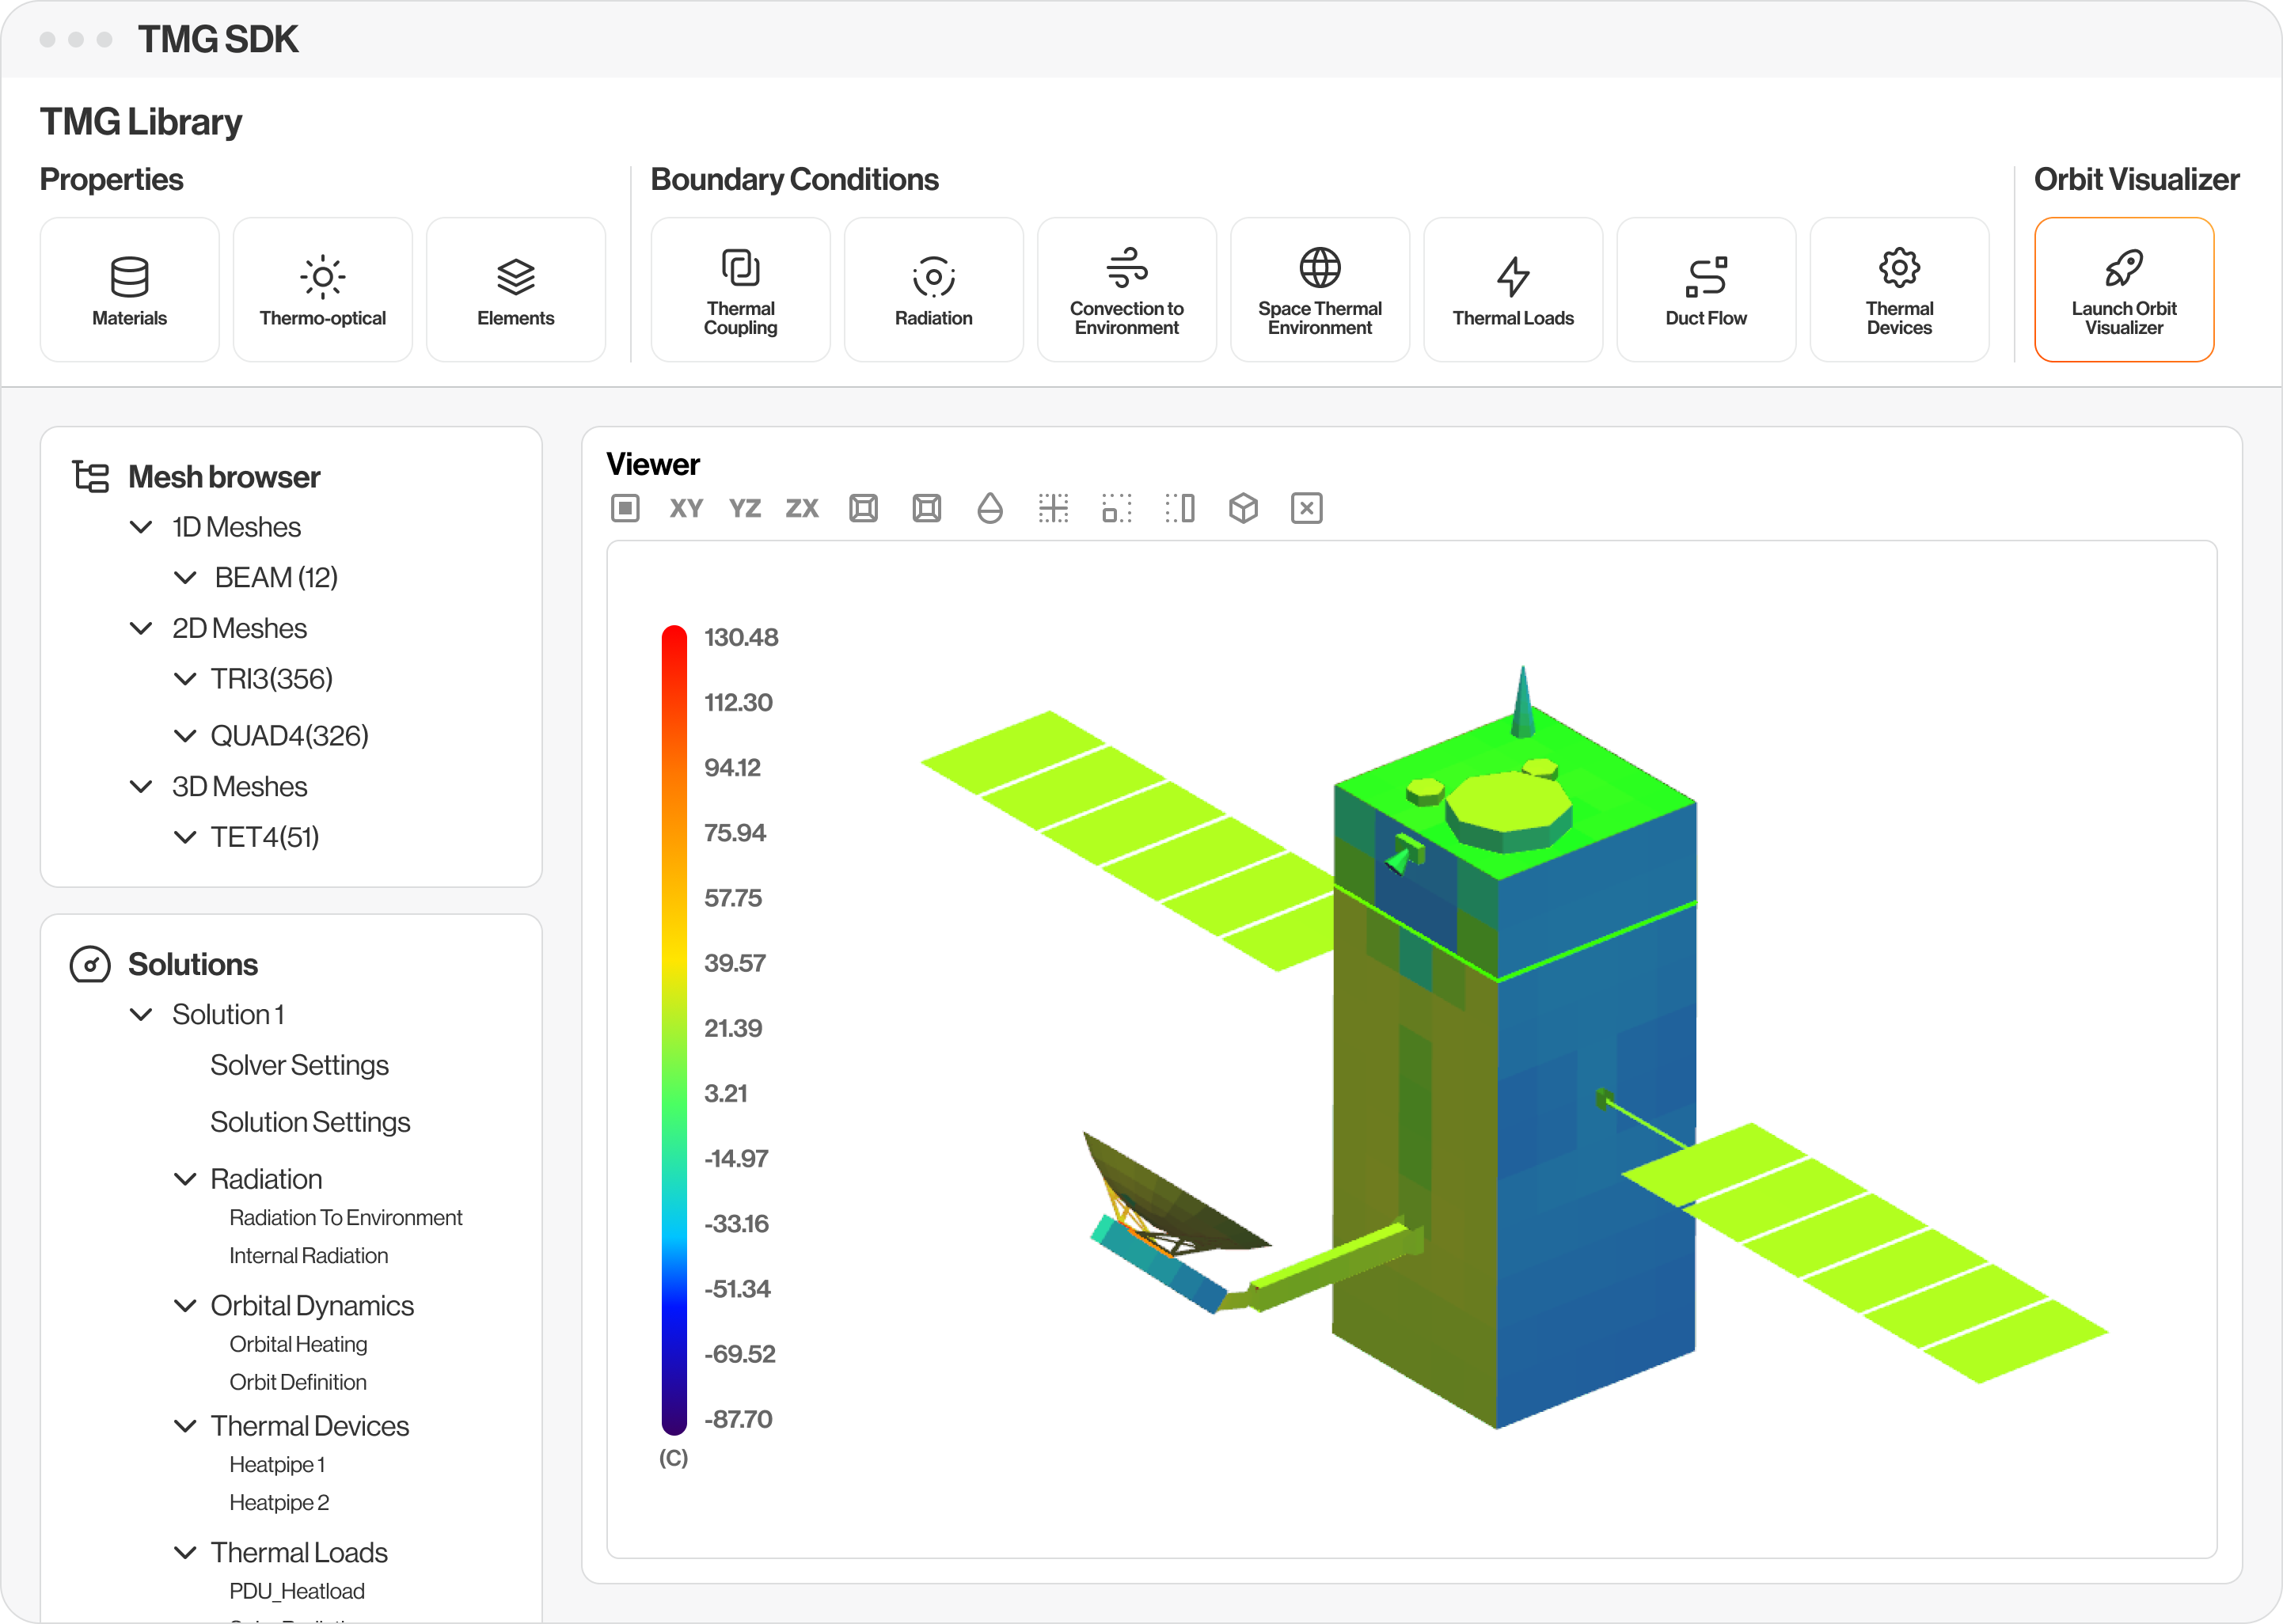Open the Materials properties panel
Screen dimensions: 2283x1624
129,289
